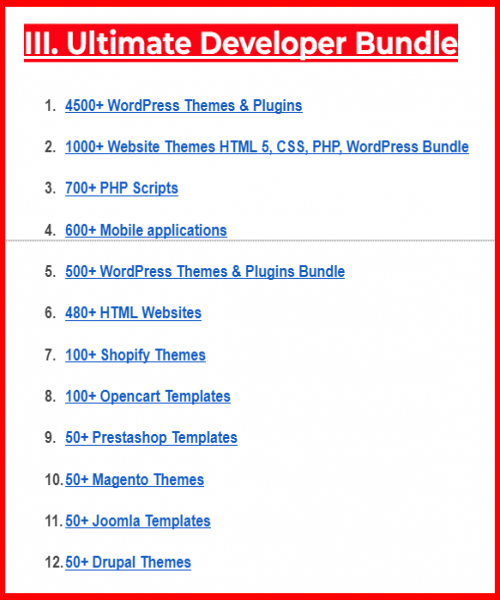This screenshot has width=500, height=600.
Task: Open the 100+ Opencart Templates link
Action: click(x=148, y=396)
